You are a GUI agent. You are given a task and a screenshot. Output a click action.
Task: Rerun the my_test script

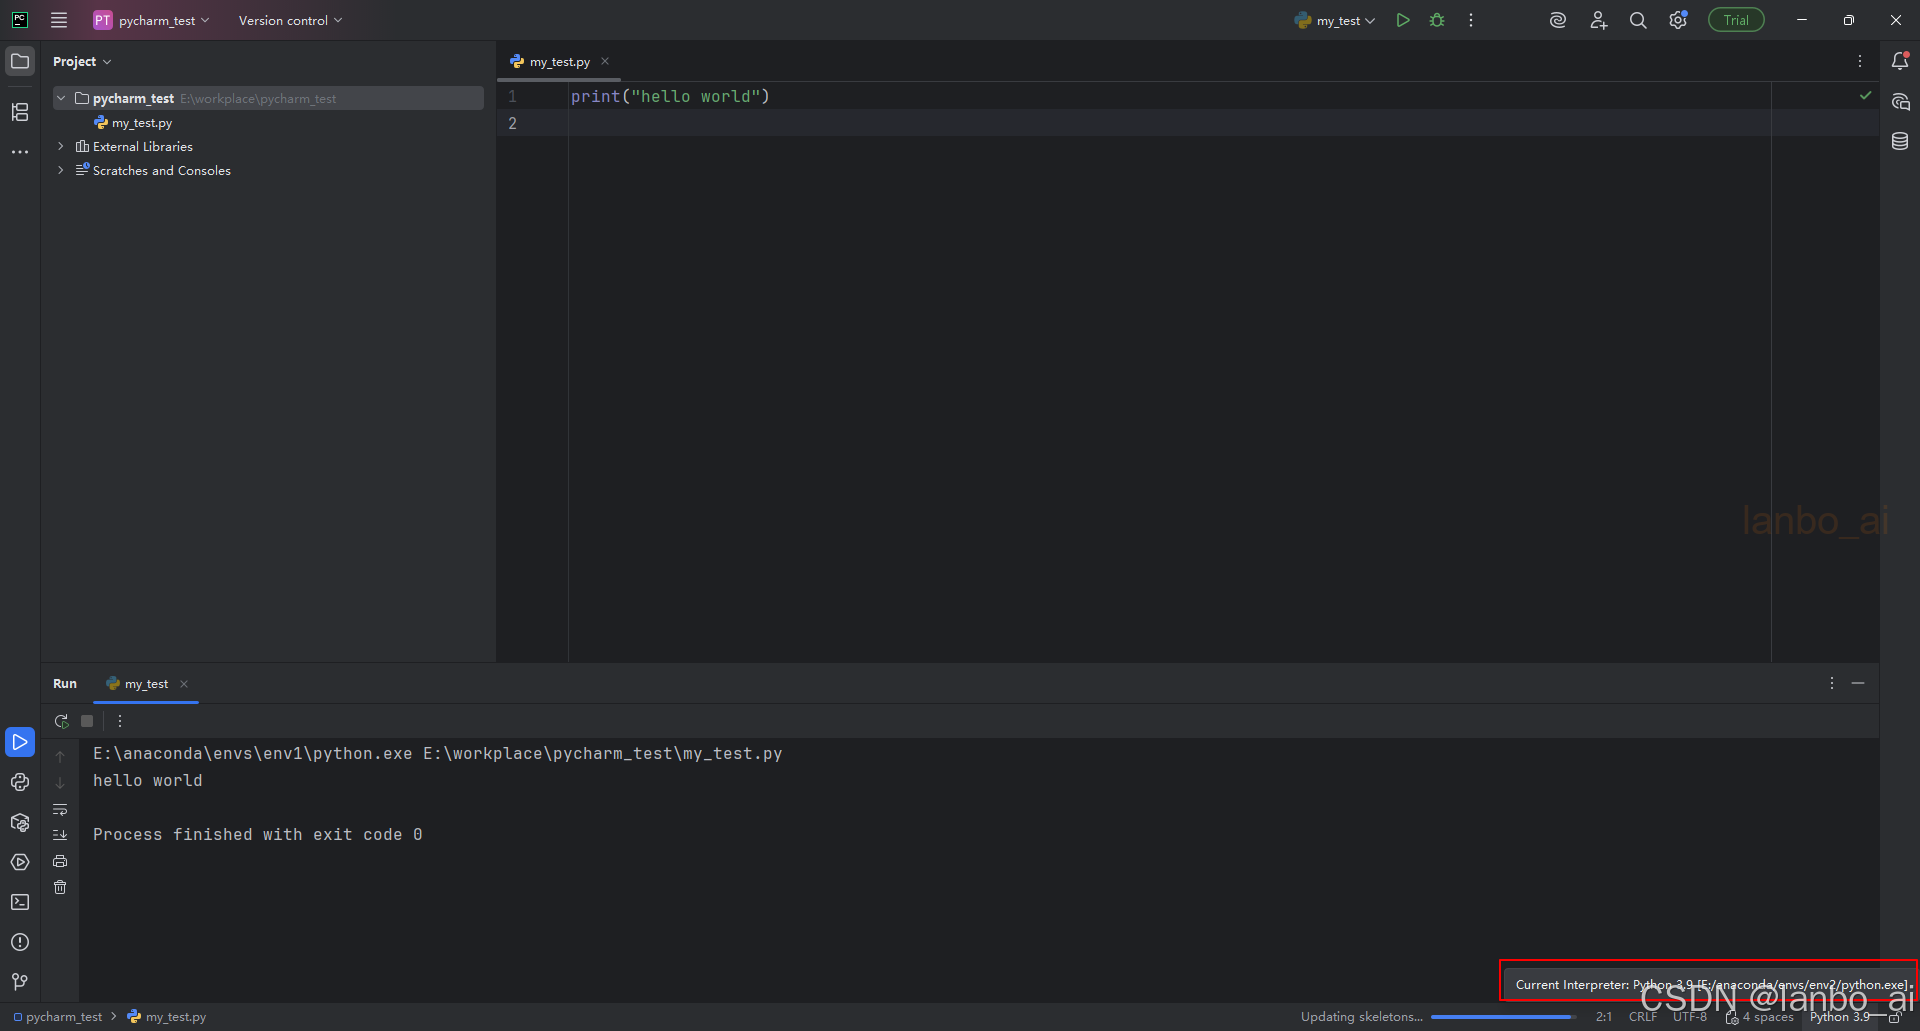click(62, 720)
